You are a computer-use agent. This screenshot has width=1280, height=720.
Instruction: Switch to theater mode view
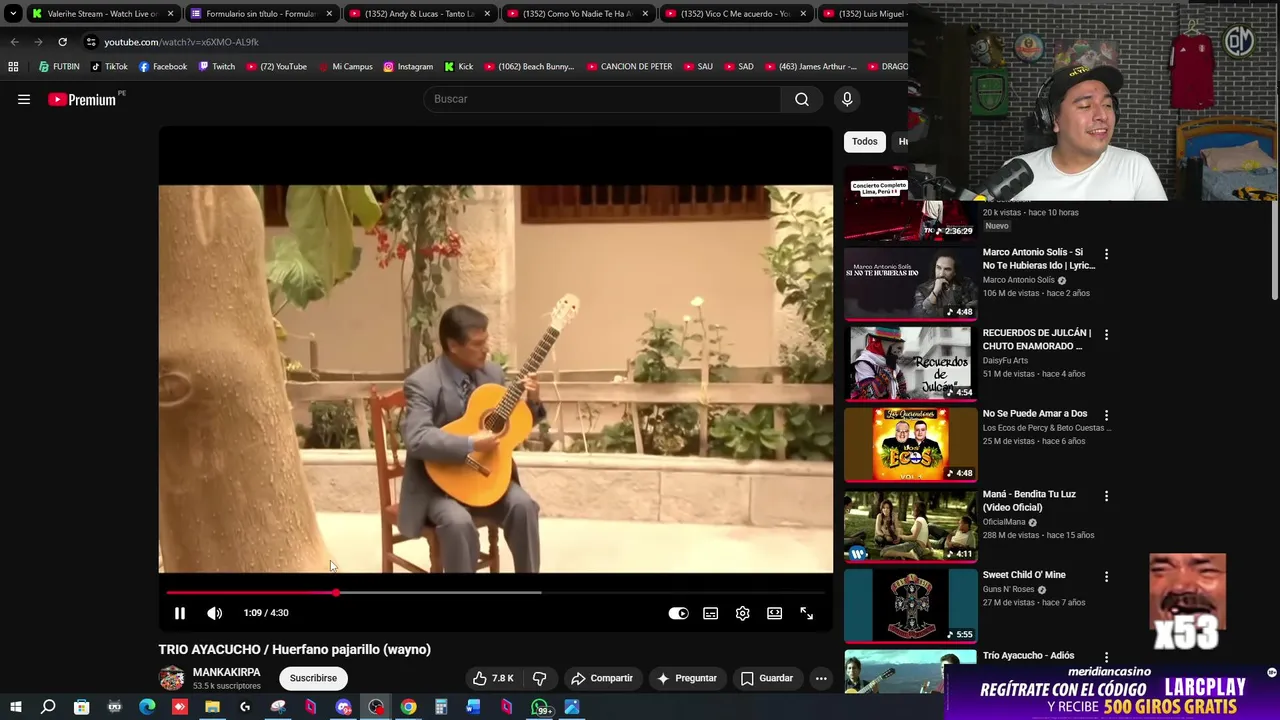tap(774, 613)
